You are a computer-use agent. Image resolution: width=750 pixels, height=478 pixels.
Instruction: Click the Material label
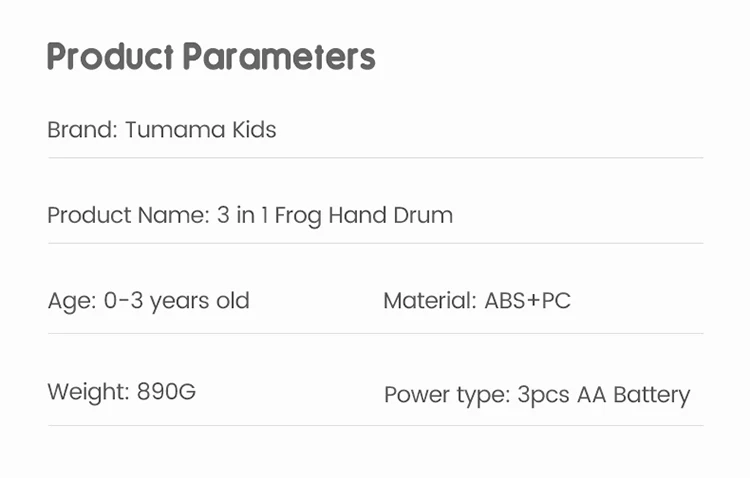click(430, 301)
